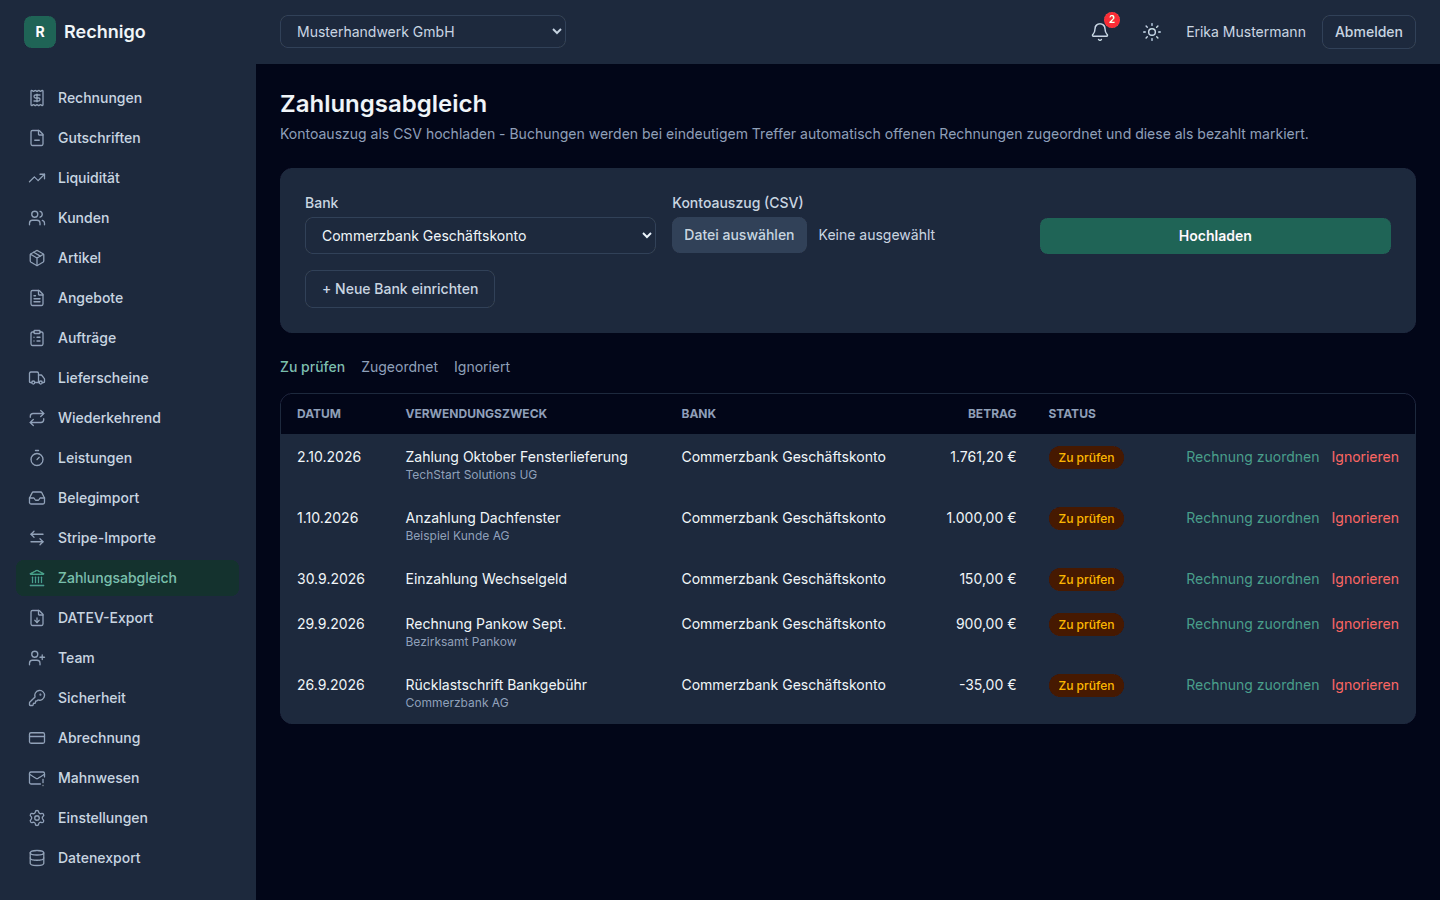The height and width of the screenshot is (900, 1440).
Task: Click the Rechnigo logo icon
Action: coord(40,32)
